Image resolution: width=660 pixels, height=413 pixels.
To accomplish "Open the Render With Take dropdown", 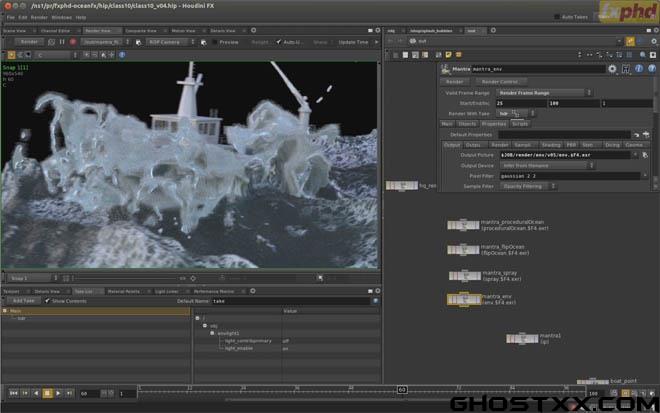I will tap(516, 113).
